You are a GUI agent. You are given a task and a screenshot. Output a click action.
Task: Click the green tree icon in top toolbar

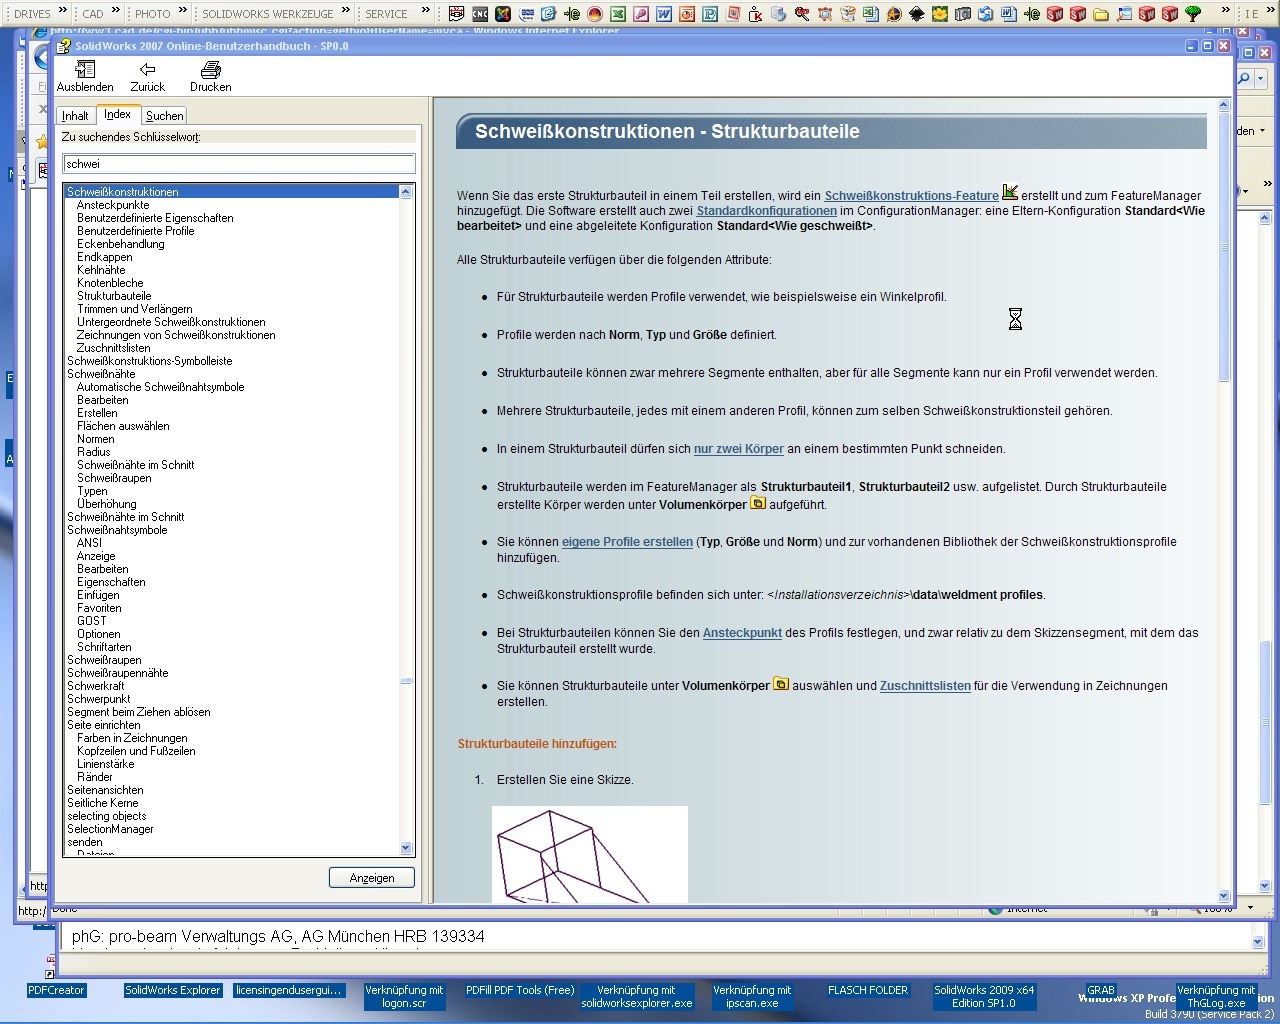(1193, 14)
